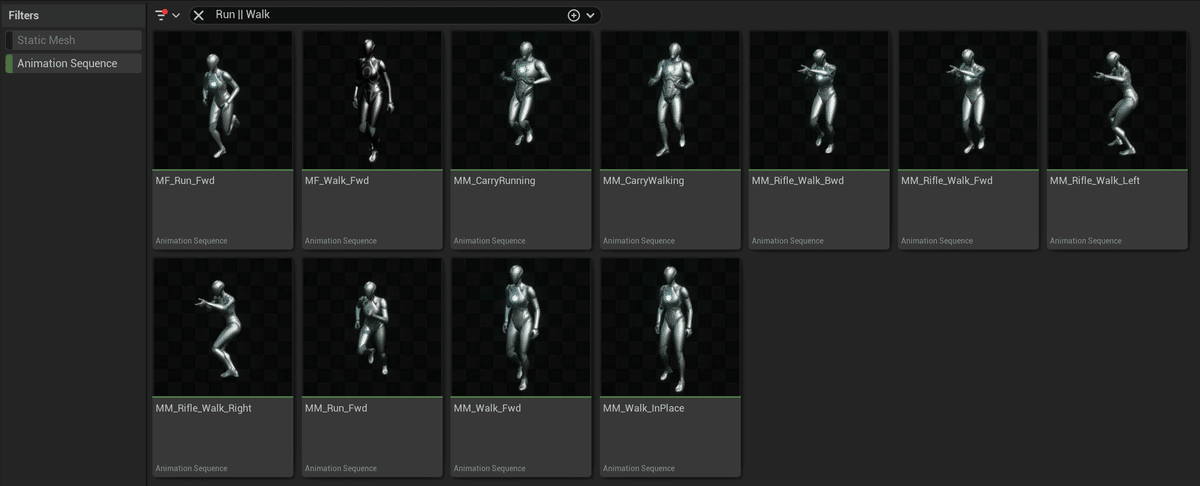The image size is (1200, 486).
Task: Click the MF_Run_Fwd asset name
Action: pos(185,181)
